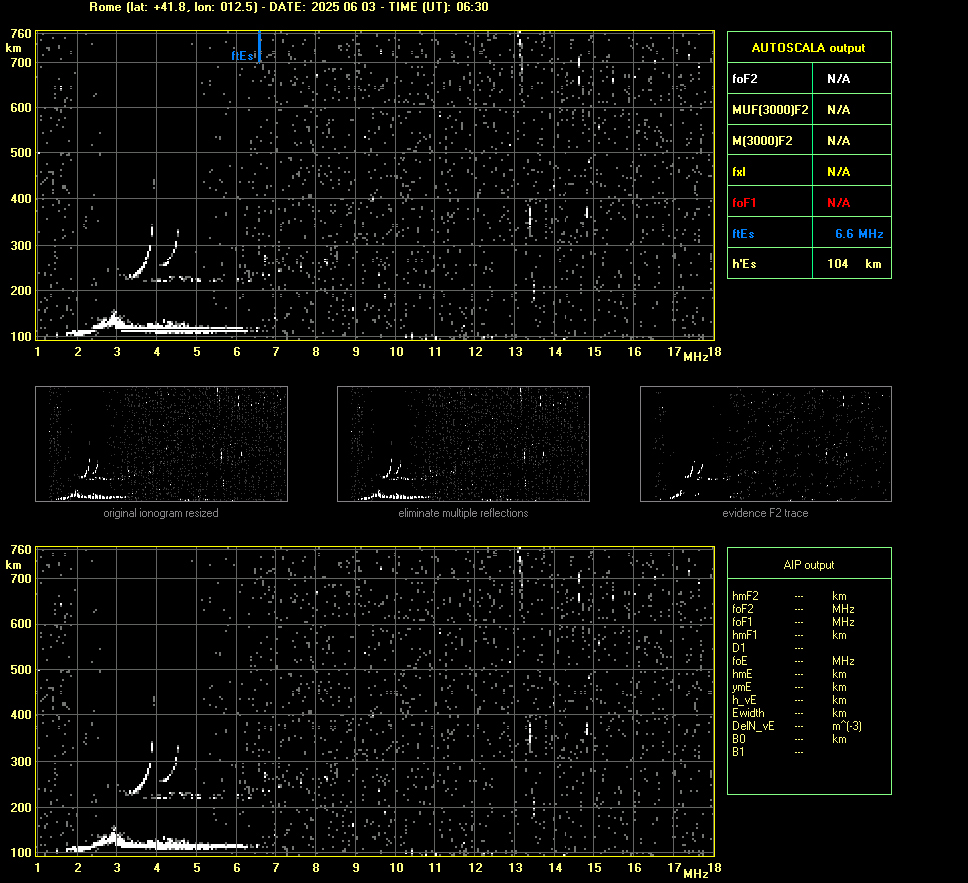Click the 'AUTOSCALA output' header
This screenshot has width=968, height=883.
808,48
